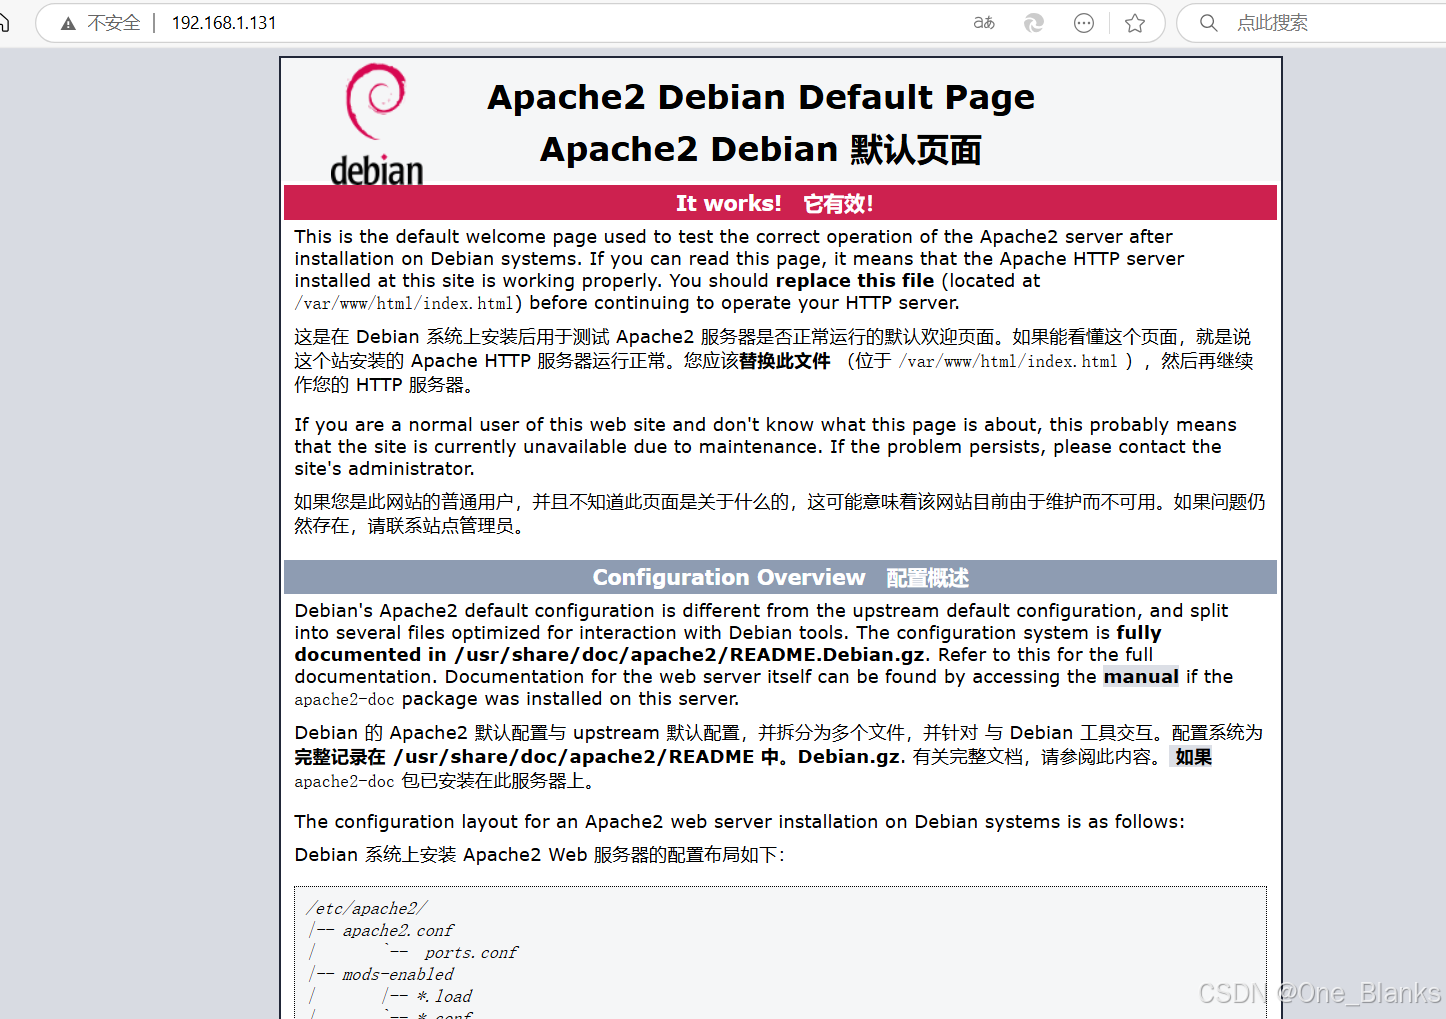Click the bold path /usr/share/doc/apache2/README.Debian.gz
The height and width of the screenshot is (1019, 1446).
pos(690,655)
